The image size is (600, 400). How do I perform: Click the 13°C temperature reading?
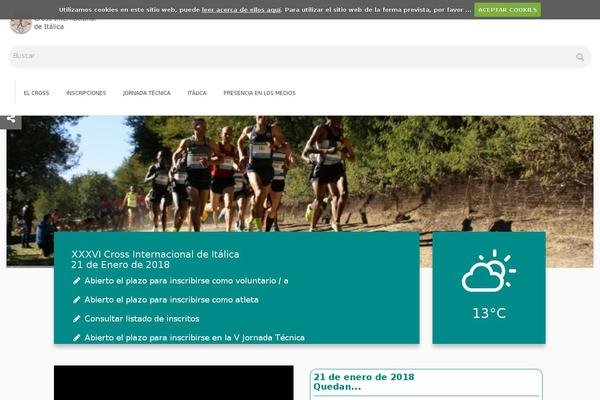(x=489, y=313)
